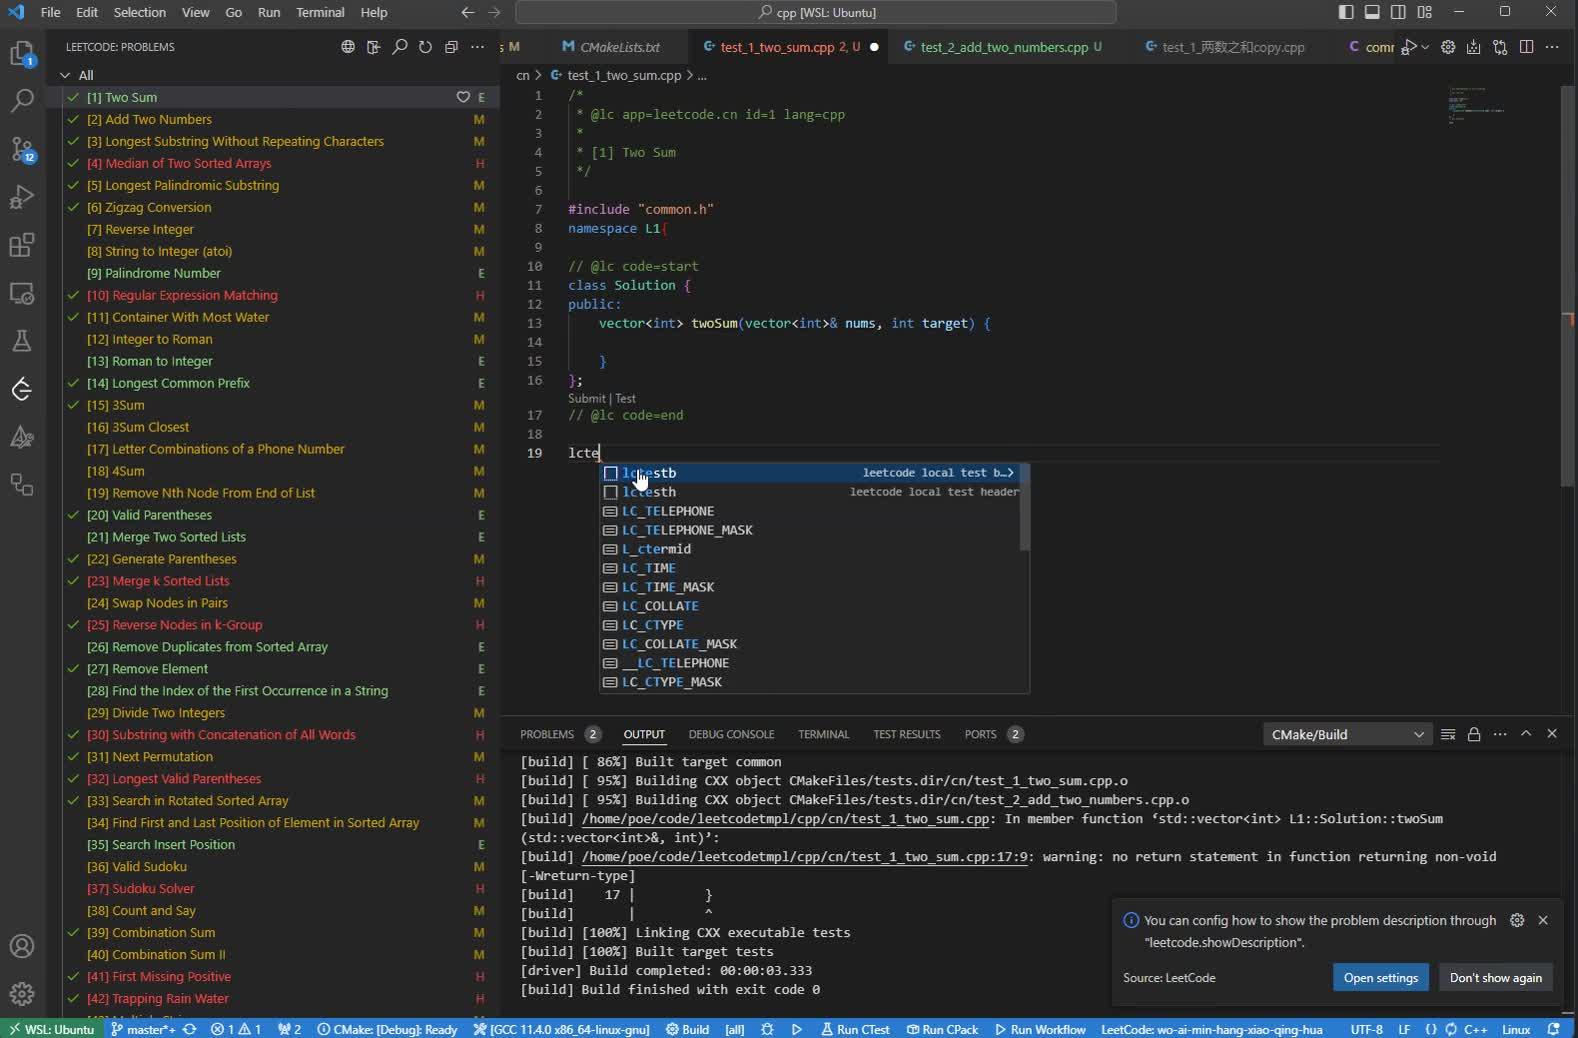Image resolution: width=1578 pixels, height=1038 pixels.
Task: Open the Testing flask view
Action: (22, 341)
